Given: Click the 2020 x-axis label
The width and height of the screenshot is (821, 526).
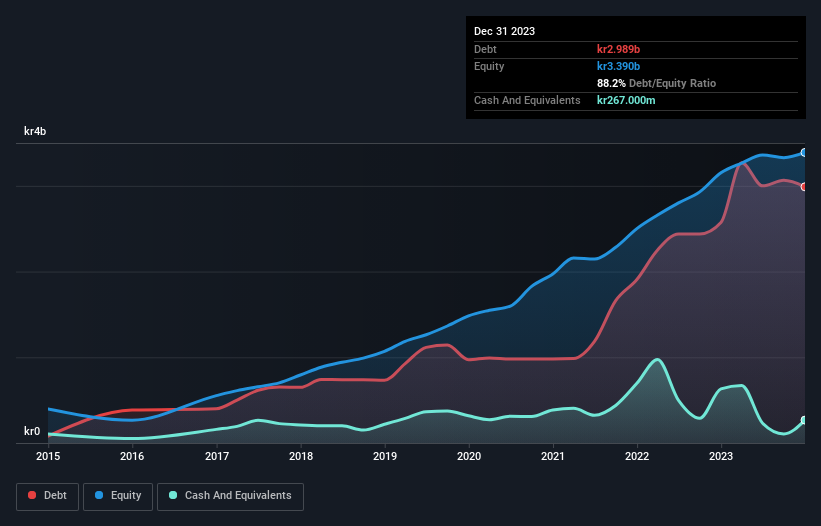Looking at the screenshot, I should coord(469,456).
